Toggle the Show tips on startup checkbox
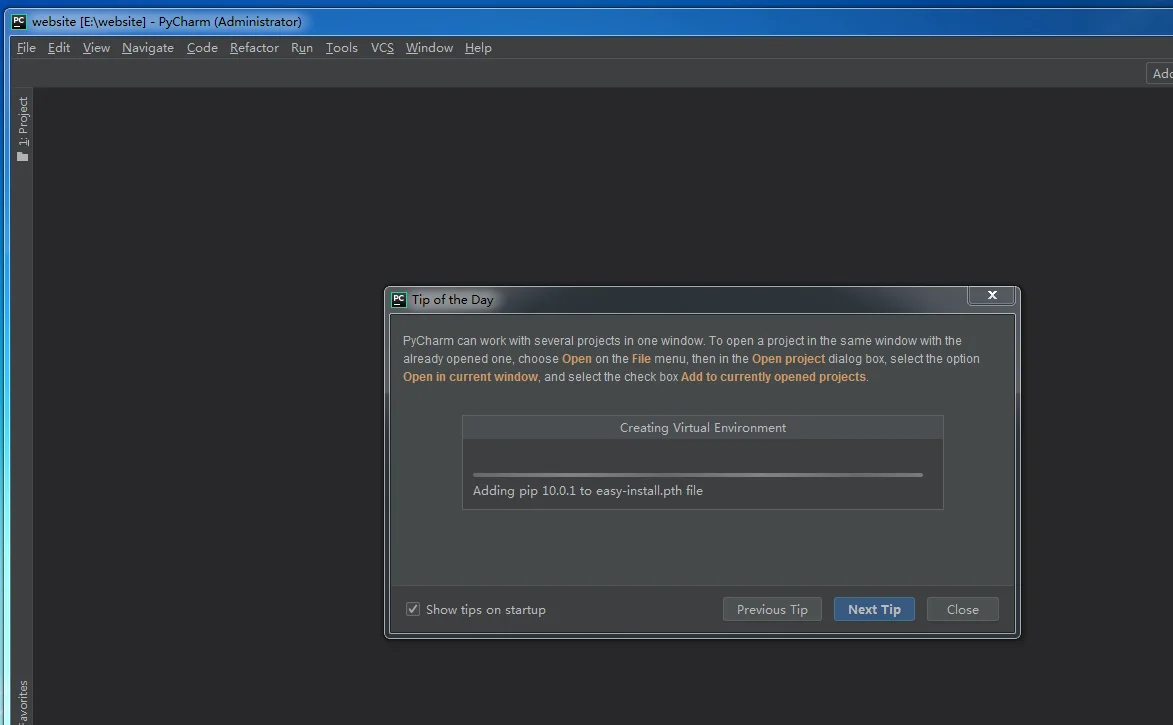 413,609
